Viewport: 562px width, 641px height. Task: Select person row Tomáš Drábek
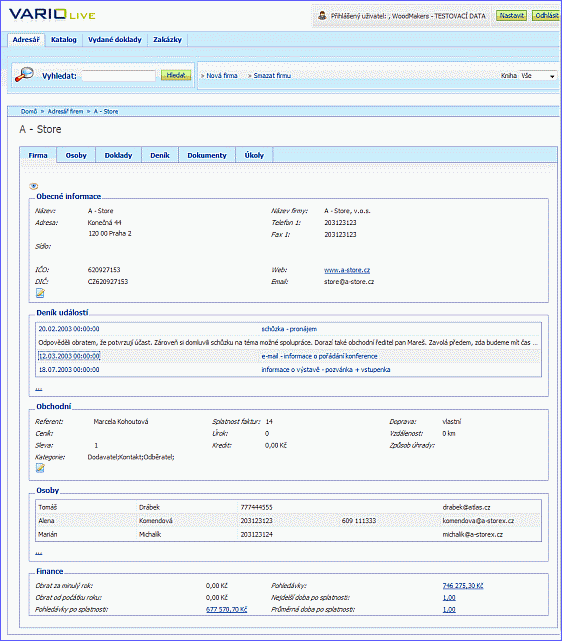[x=289, y=507]
